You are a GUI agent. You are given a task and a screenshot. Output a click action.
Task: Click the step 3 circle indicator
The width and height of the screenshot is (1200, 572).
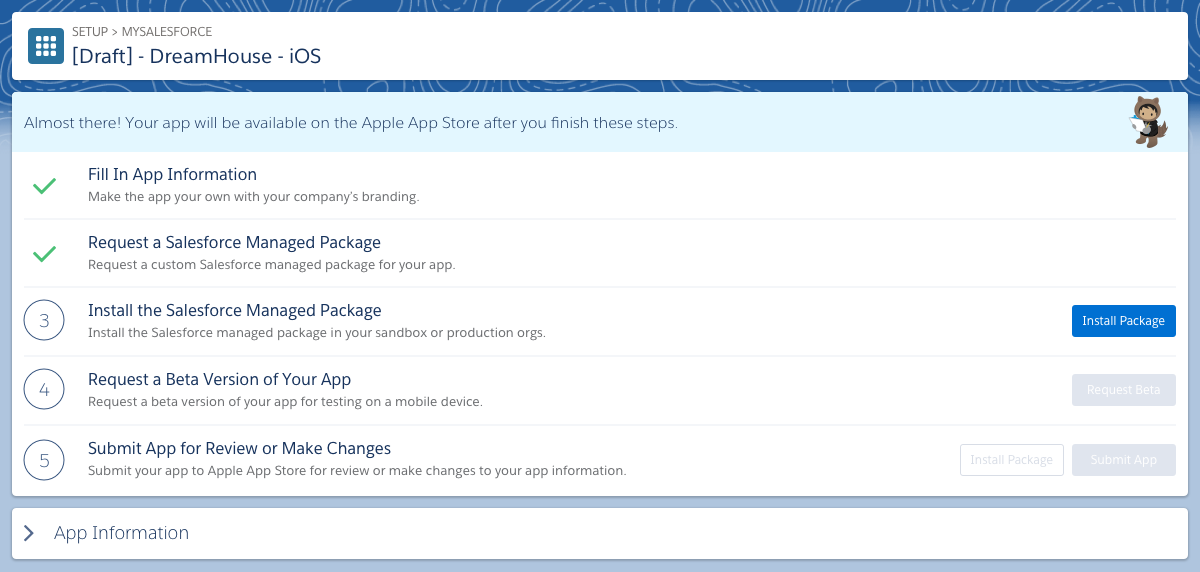[x=44, y=321]
